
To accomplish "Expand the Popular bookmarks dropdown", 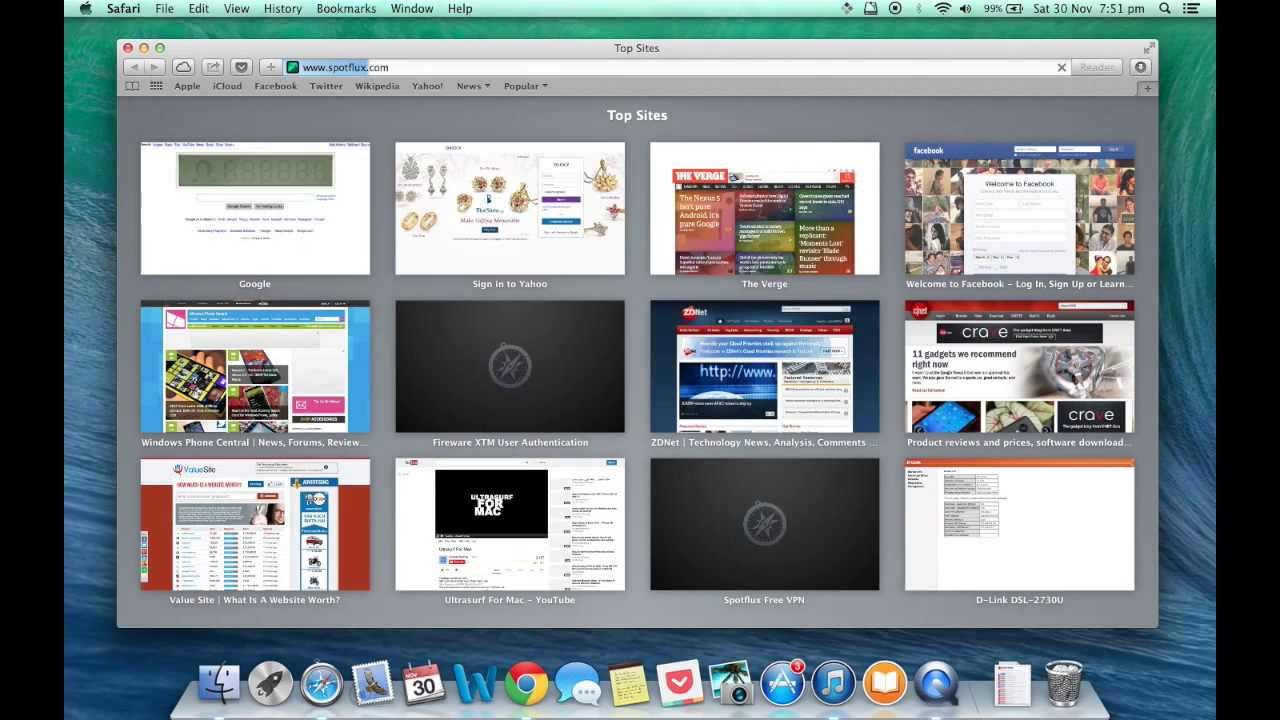I will 525,86.
